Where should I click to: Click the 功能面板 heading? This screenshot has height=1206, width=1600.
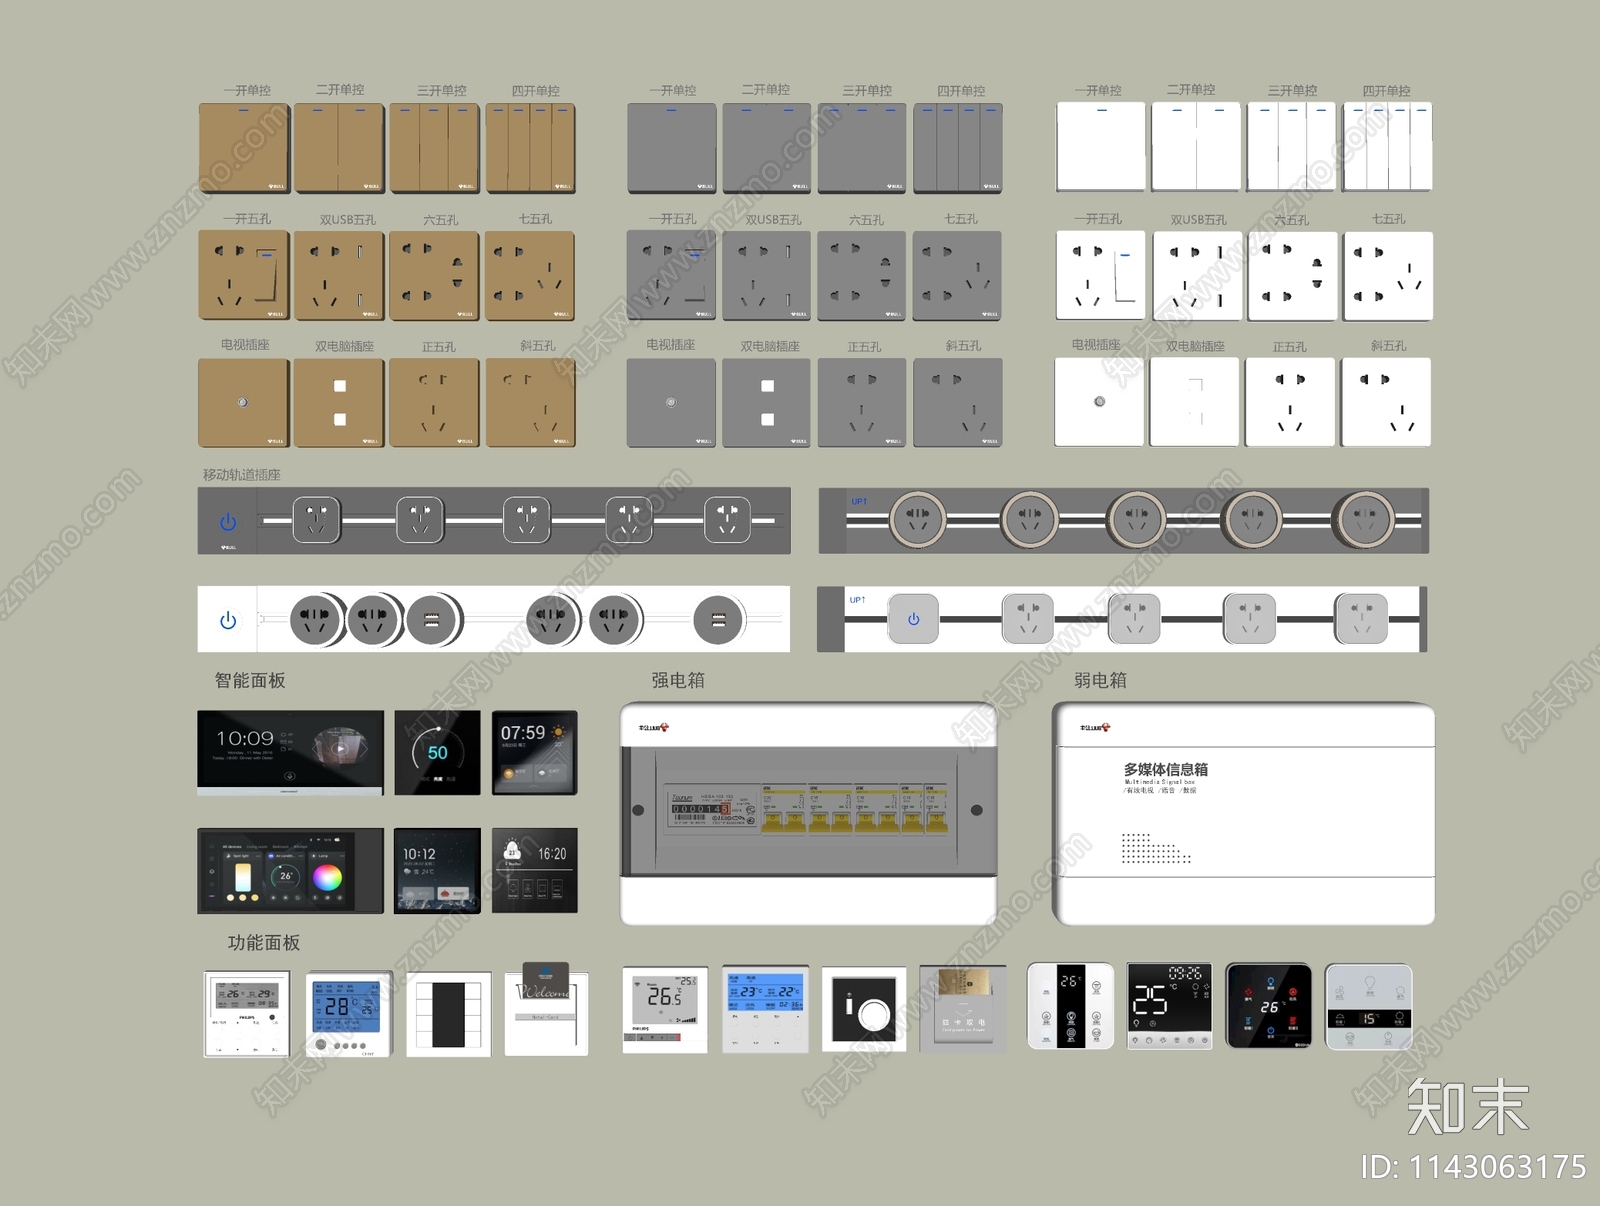click(264, 942)
